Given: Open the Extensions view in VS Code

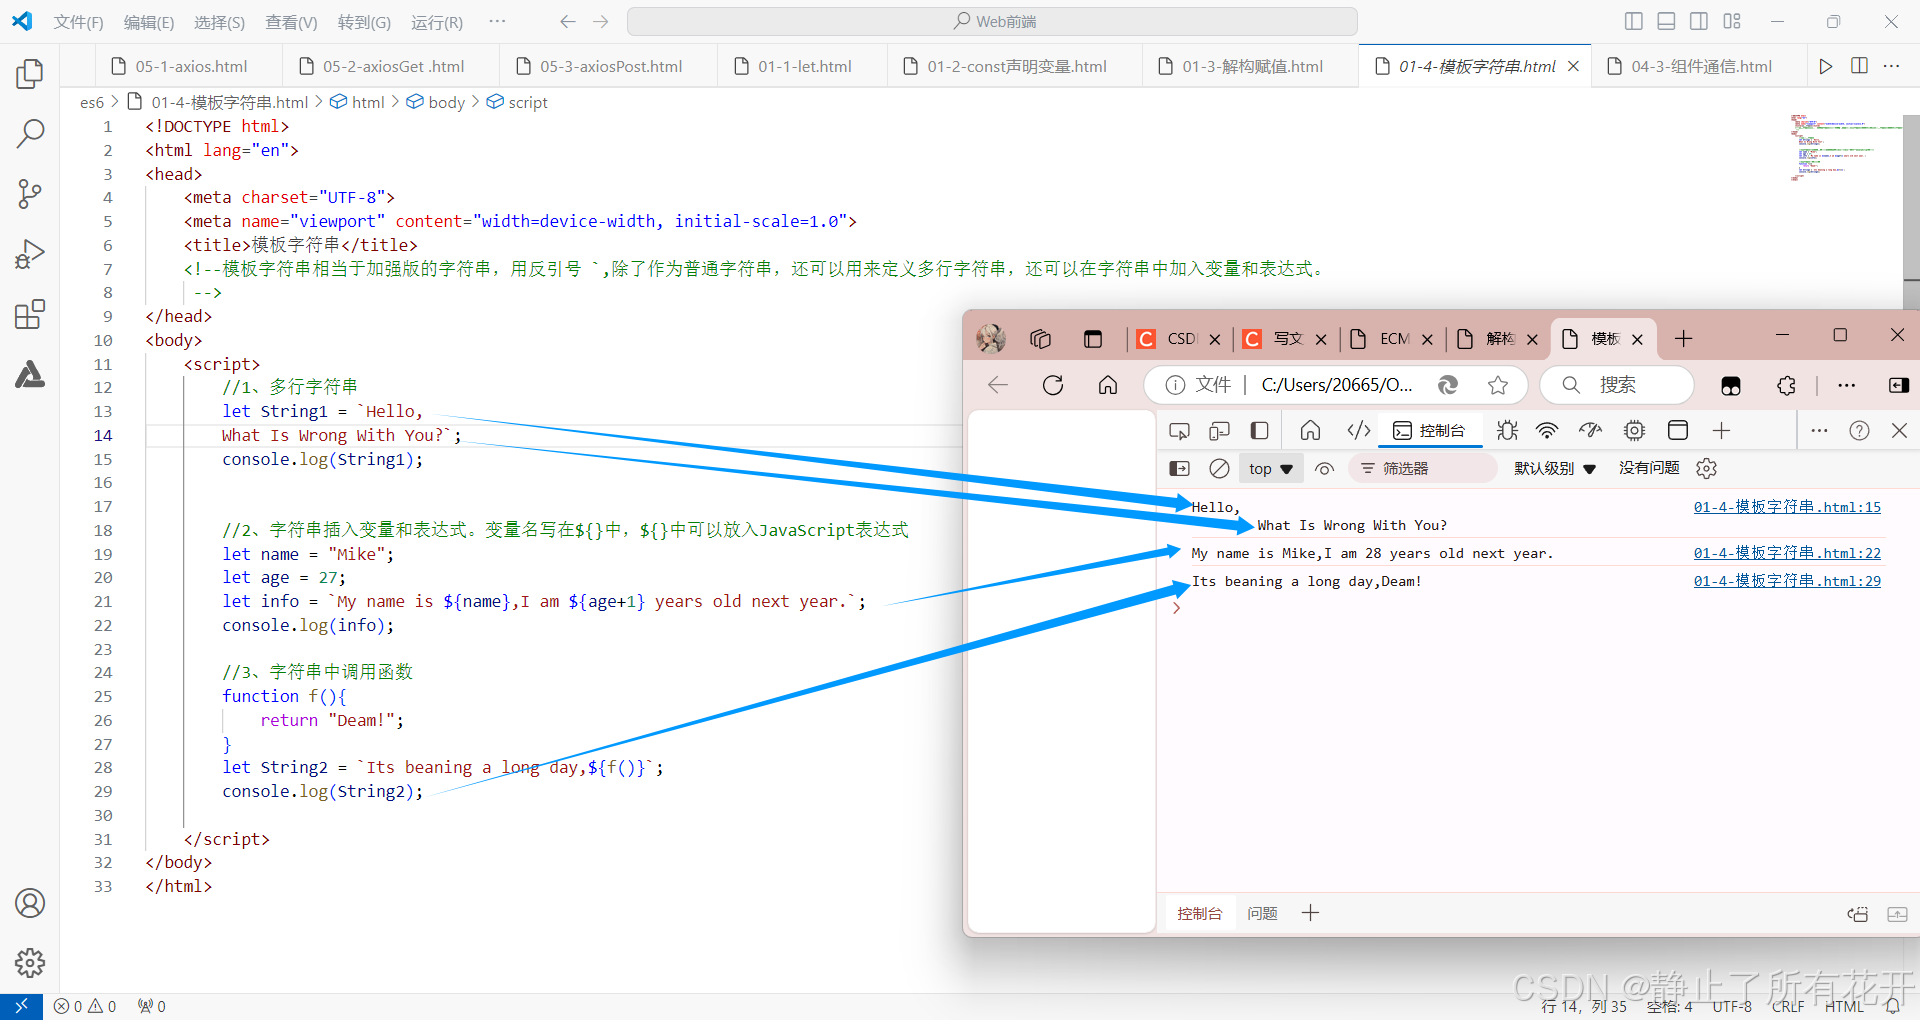Looking at the screenshot, I should point(30,314).
